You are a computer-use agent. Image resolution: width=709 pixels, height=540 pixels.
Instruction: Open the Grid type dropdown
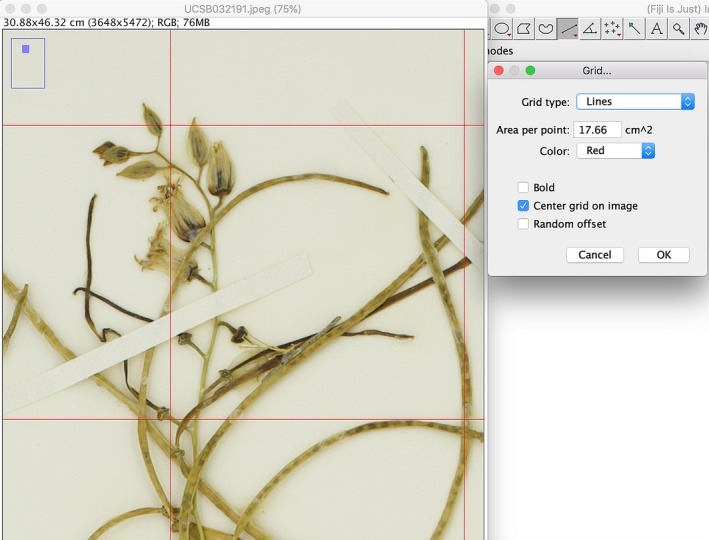tap(635, 102)
